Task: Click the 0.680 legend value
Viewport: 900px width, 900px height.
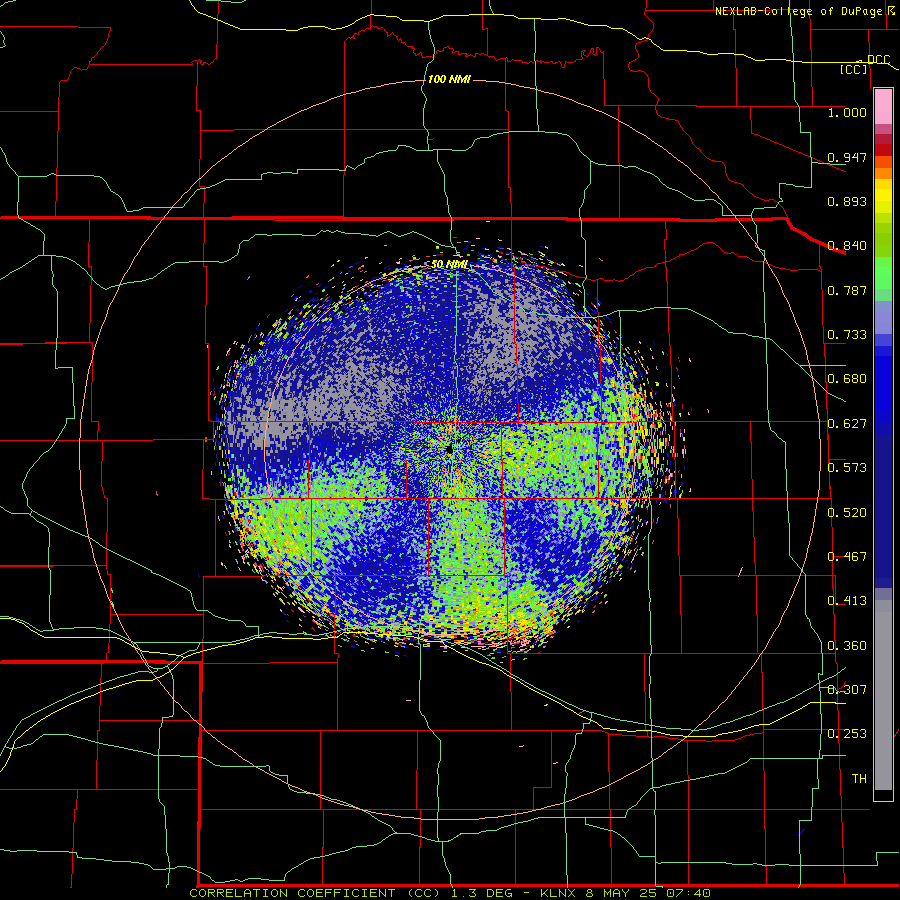Action: coord(847,379)
